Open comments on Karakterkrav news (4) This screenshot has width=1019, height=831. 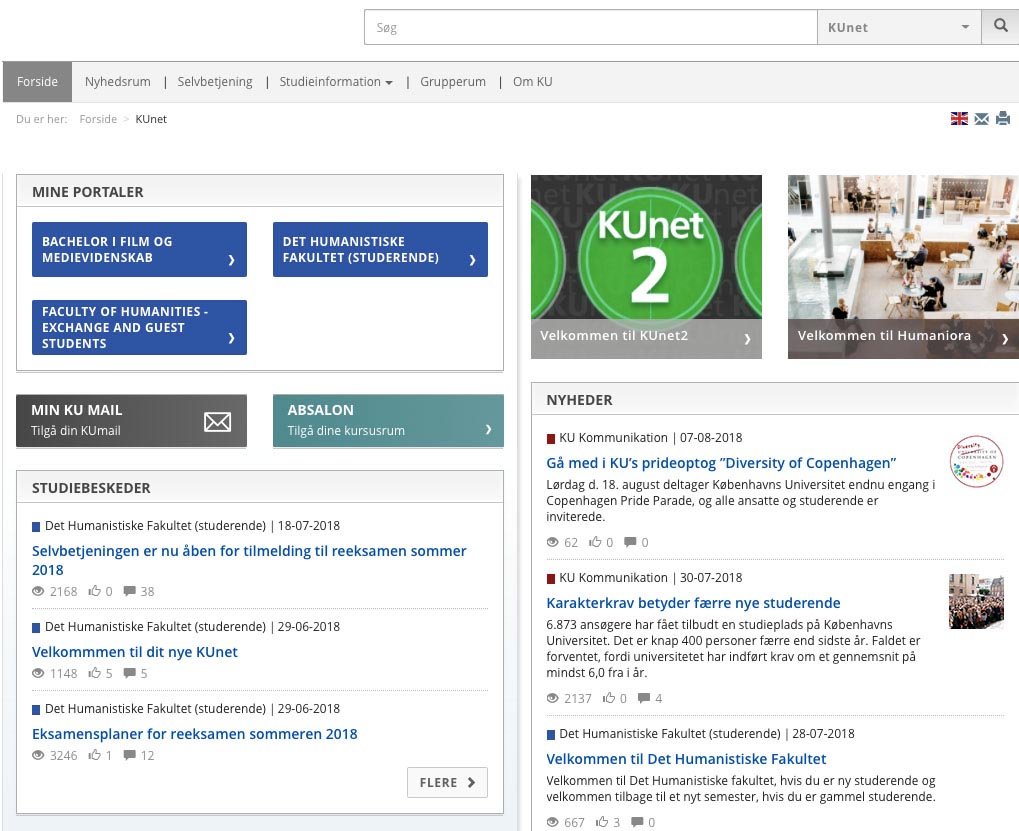pos(644,698)
